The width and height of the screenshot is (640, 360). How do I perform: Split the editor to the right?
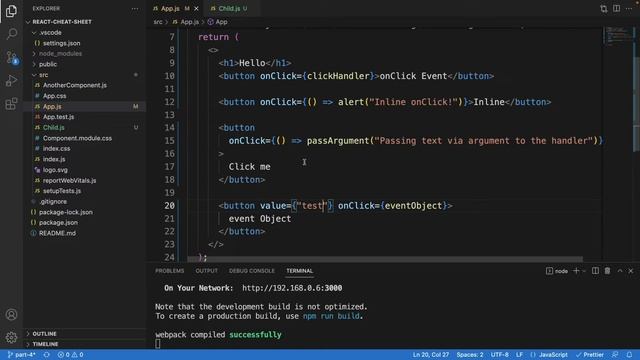(x=616, y=9)
